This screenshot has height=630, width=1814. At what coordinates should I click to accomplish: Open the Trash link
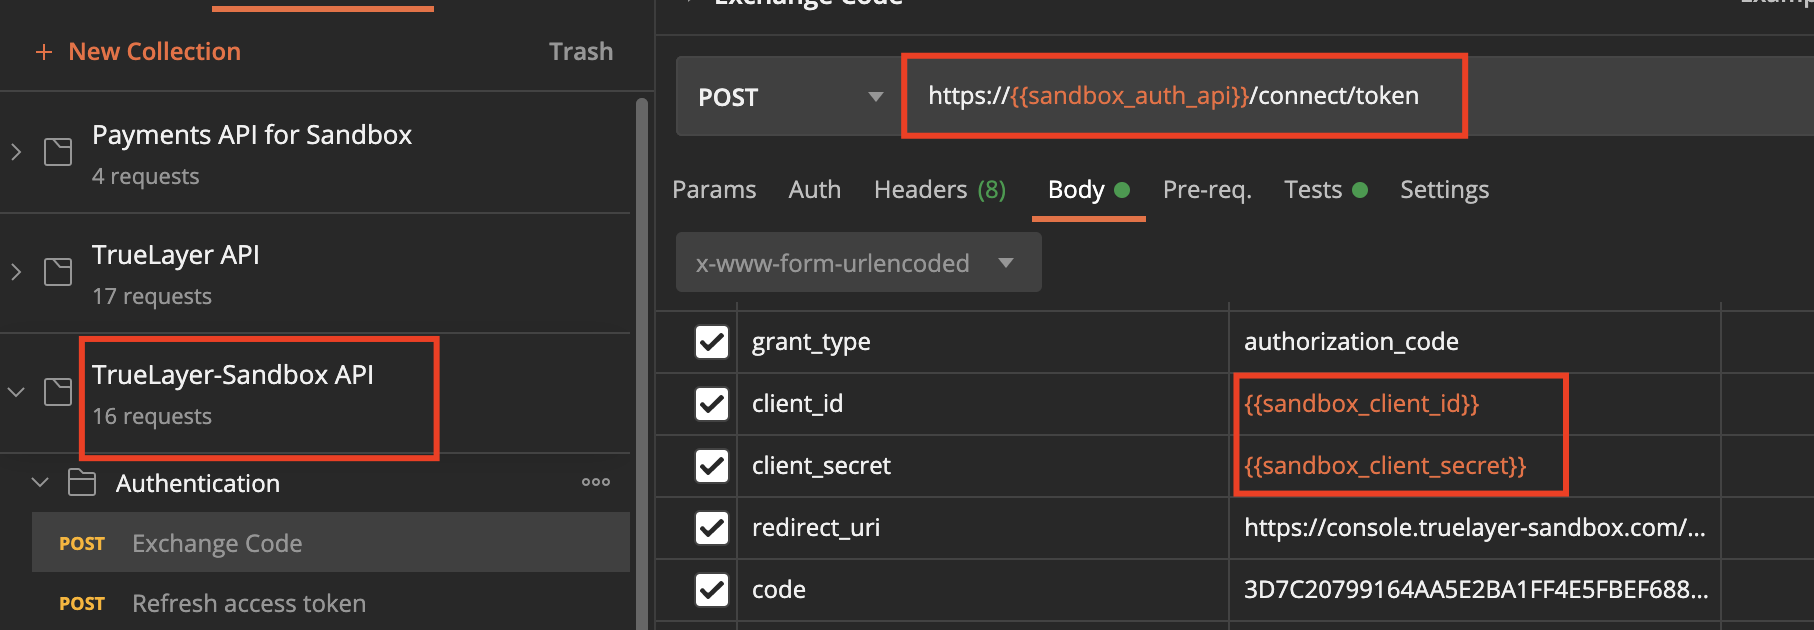pos(581,52)
